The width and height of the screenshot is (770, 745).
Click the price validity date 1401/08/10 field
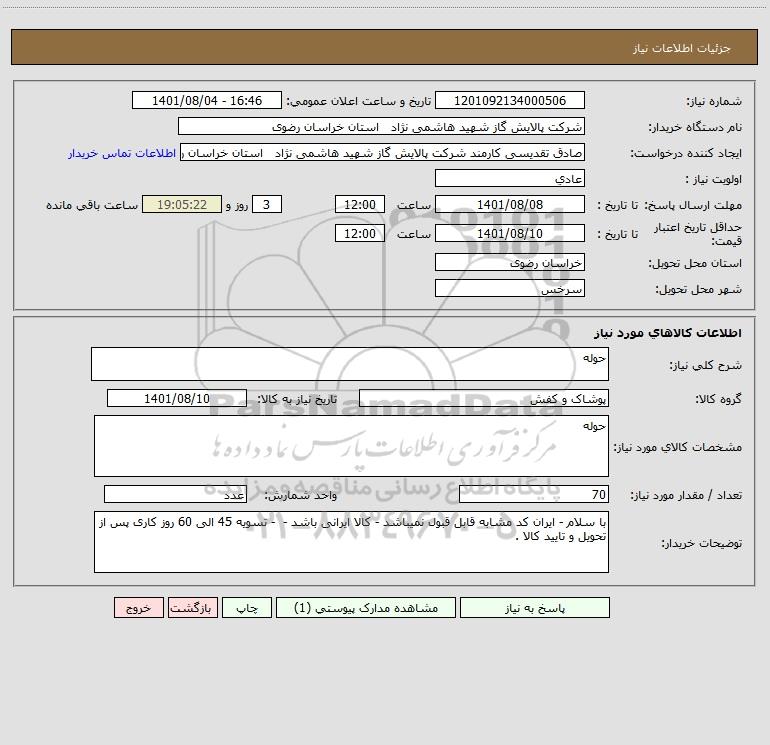tap(510, 233)
